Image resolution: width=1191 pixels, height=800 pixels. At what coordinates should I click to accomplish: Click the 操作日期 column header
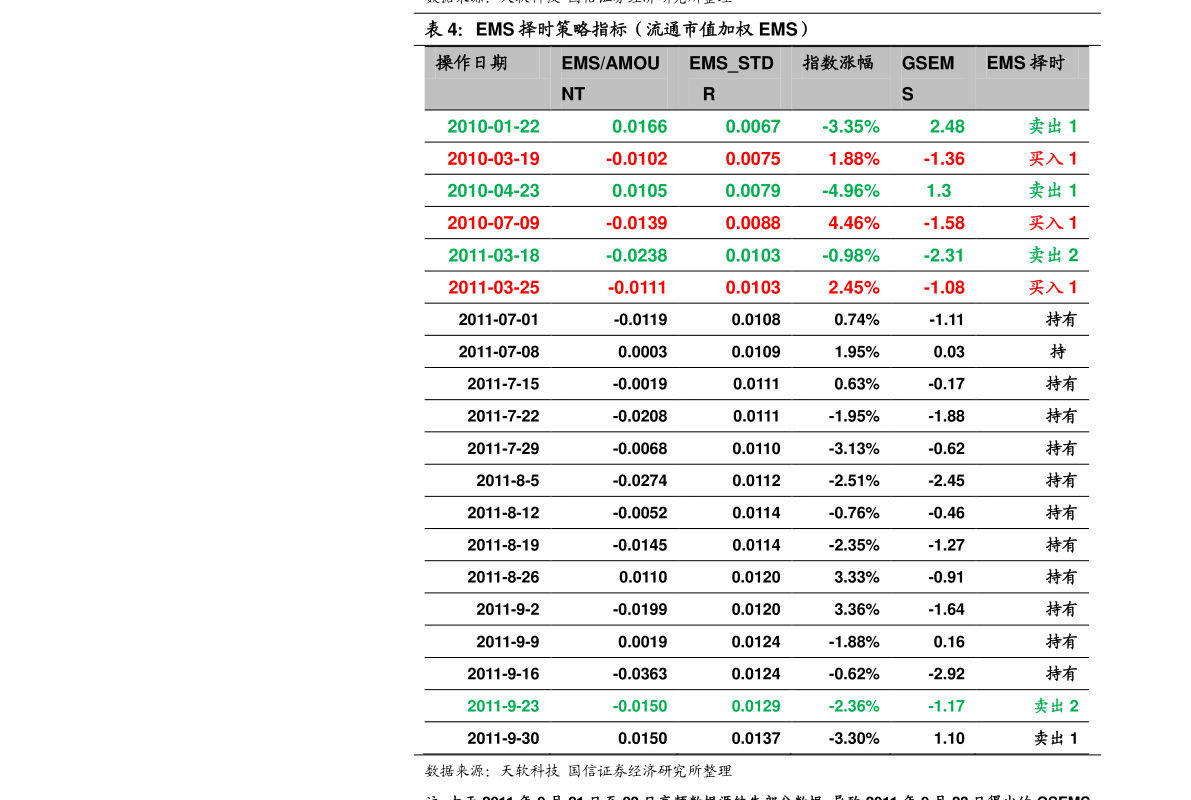point(471,63)
